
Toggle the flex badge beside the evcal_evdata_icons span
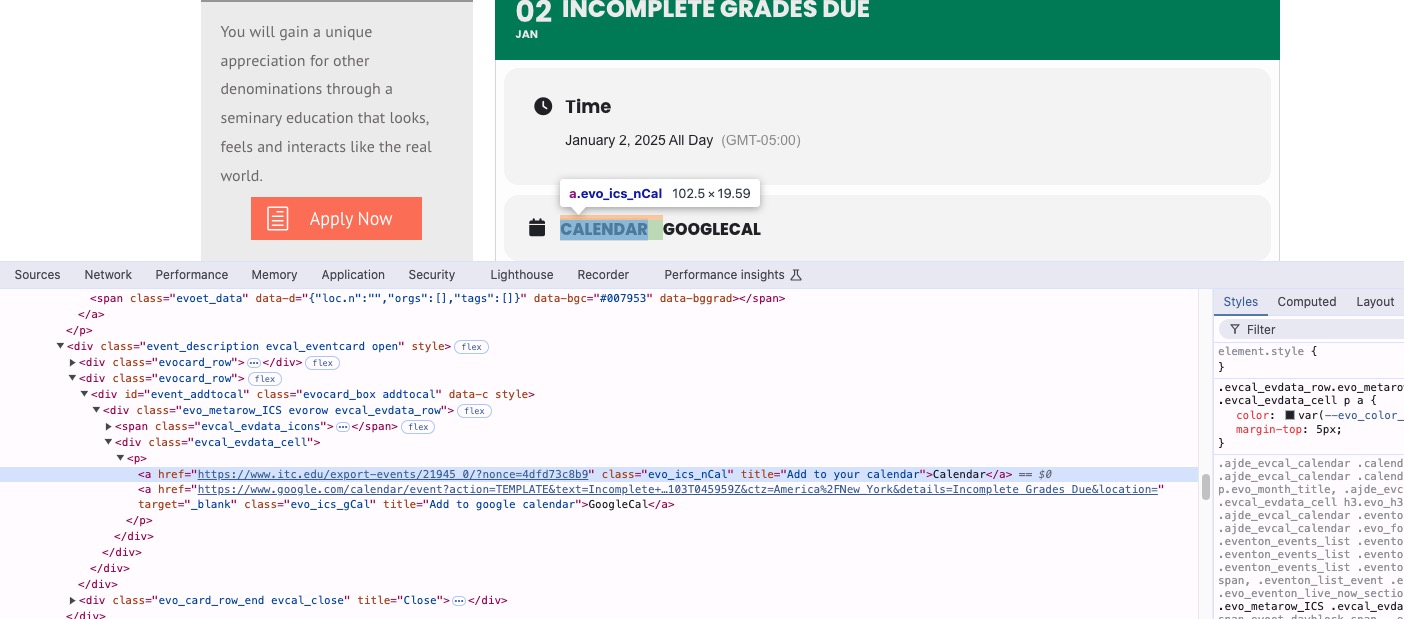pyautogui.click(x=418, y=427)
